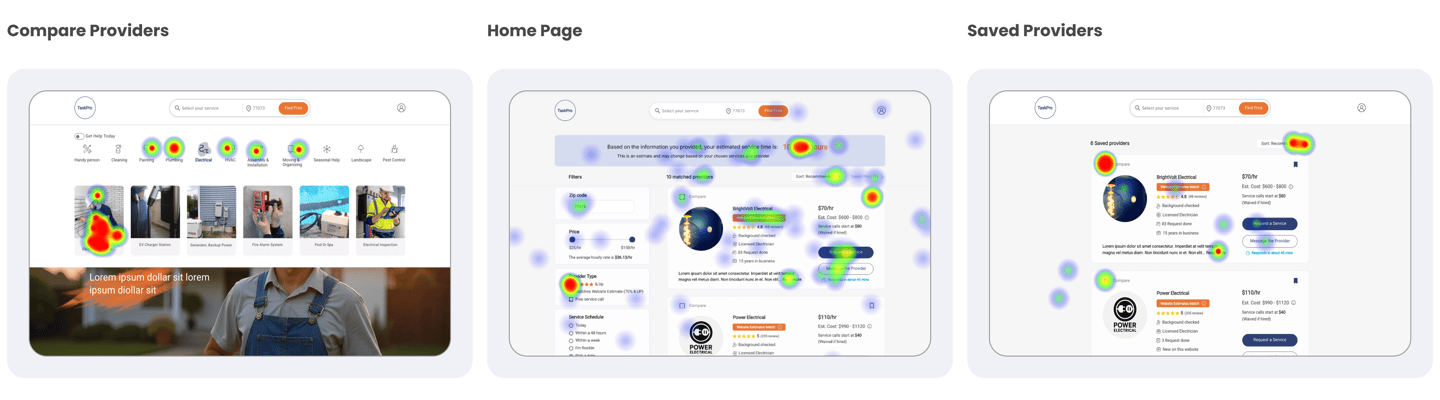Unsave Power Electrical bookmark in Saved Providers

1295,281
